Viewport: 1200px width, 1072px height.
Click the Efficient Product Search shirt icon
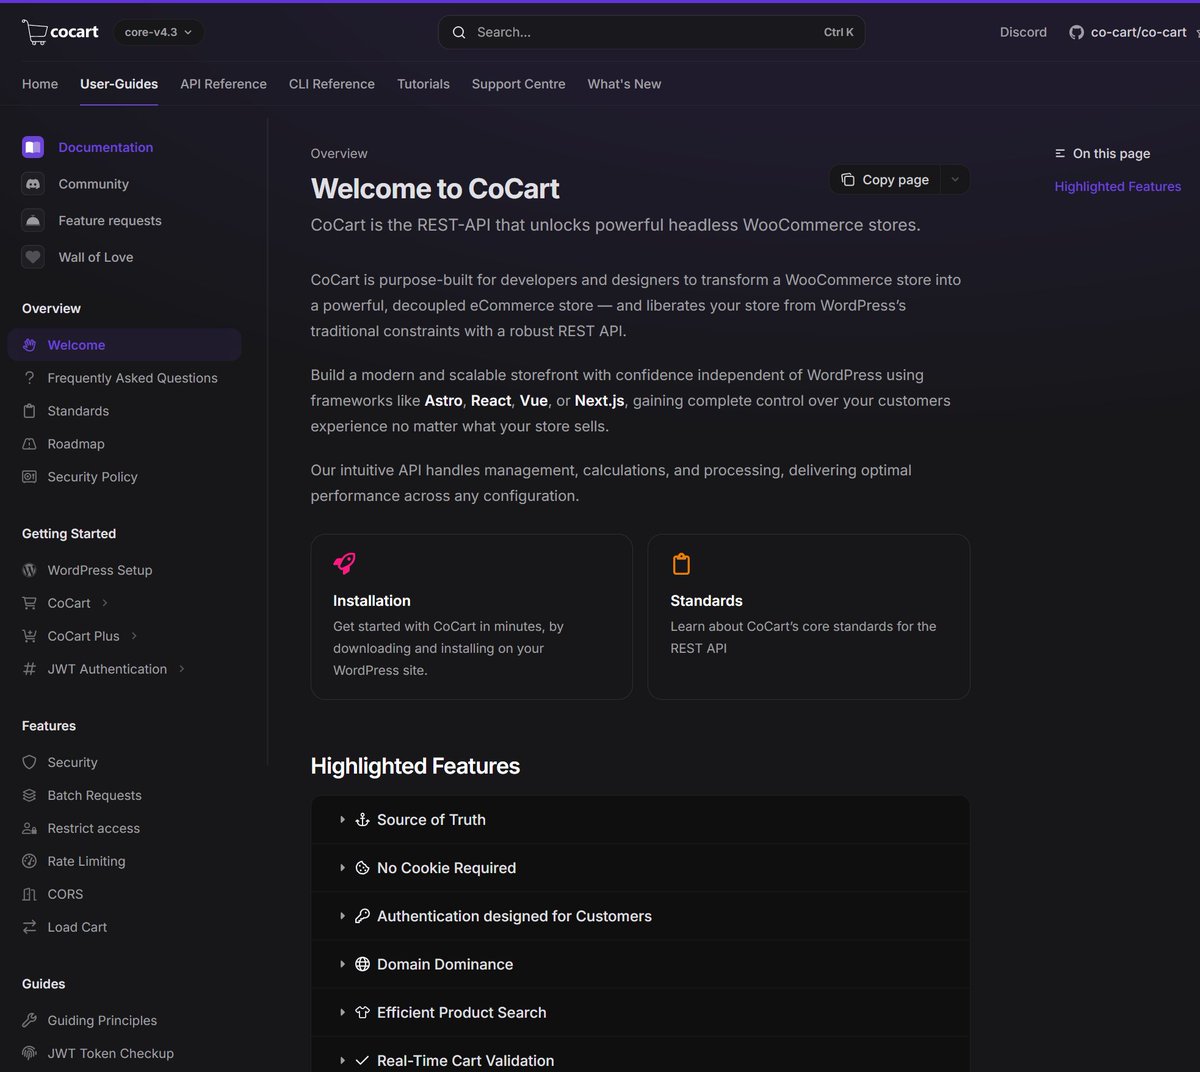pyautogui.click(x=362, y=1012)
